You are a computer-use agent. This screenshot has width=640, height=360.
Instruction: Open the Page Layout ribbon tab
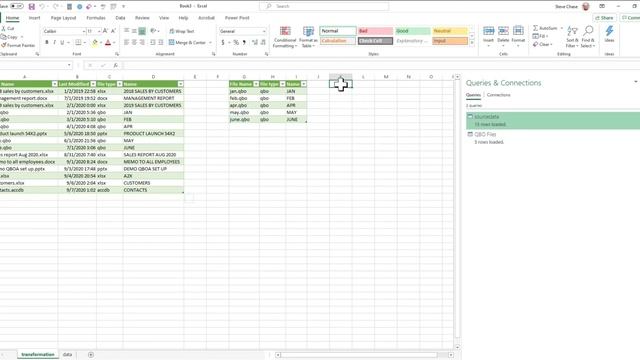[63, 18]
